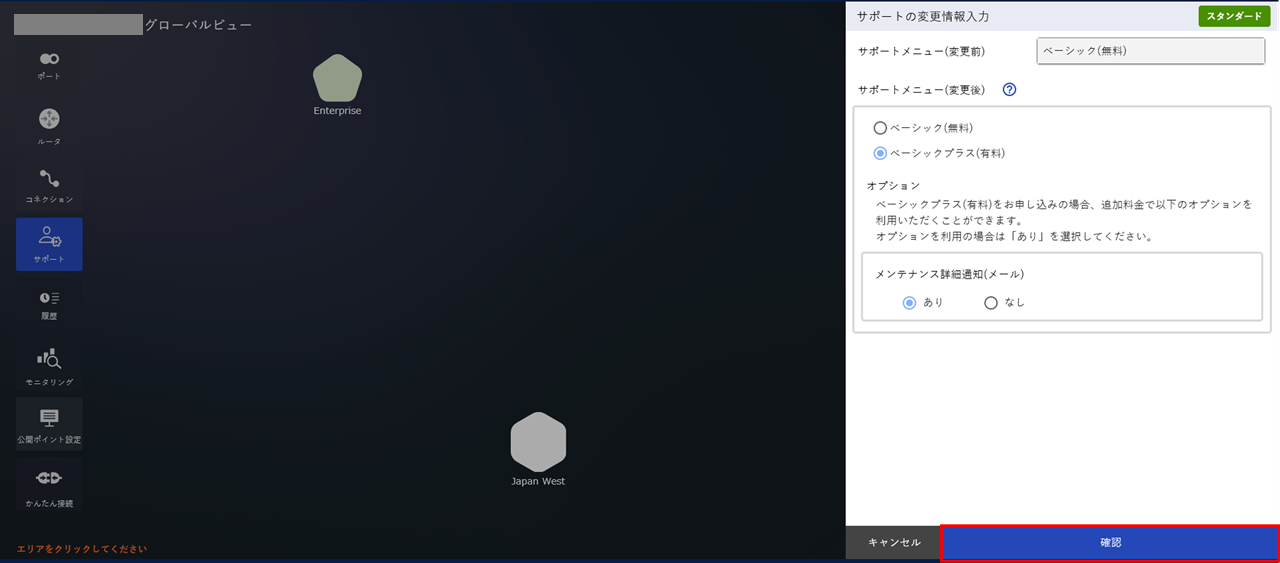Click the グローバルビュー title text

[x=198, y=25]
